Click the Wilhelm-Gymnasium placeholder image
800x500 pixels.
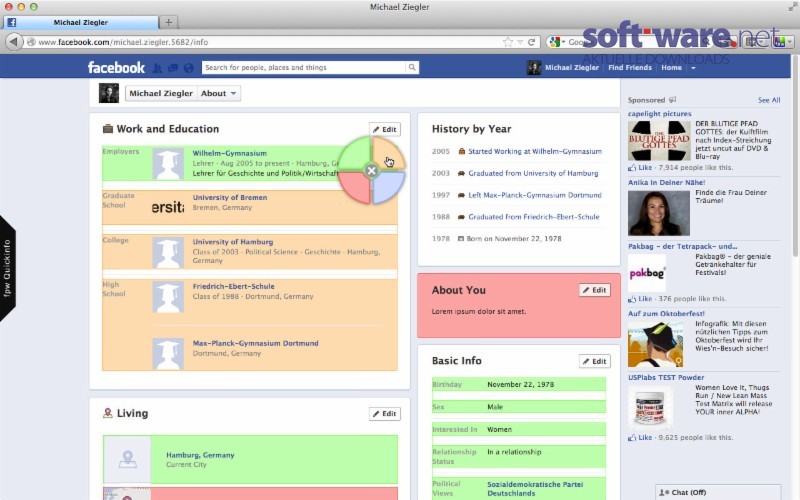pos(168,164)
